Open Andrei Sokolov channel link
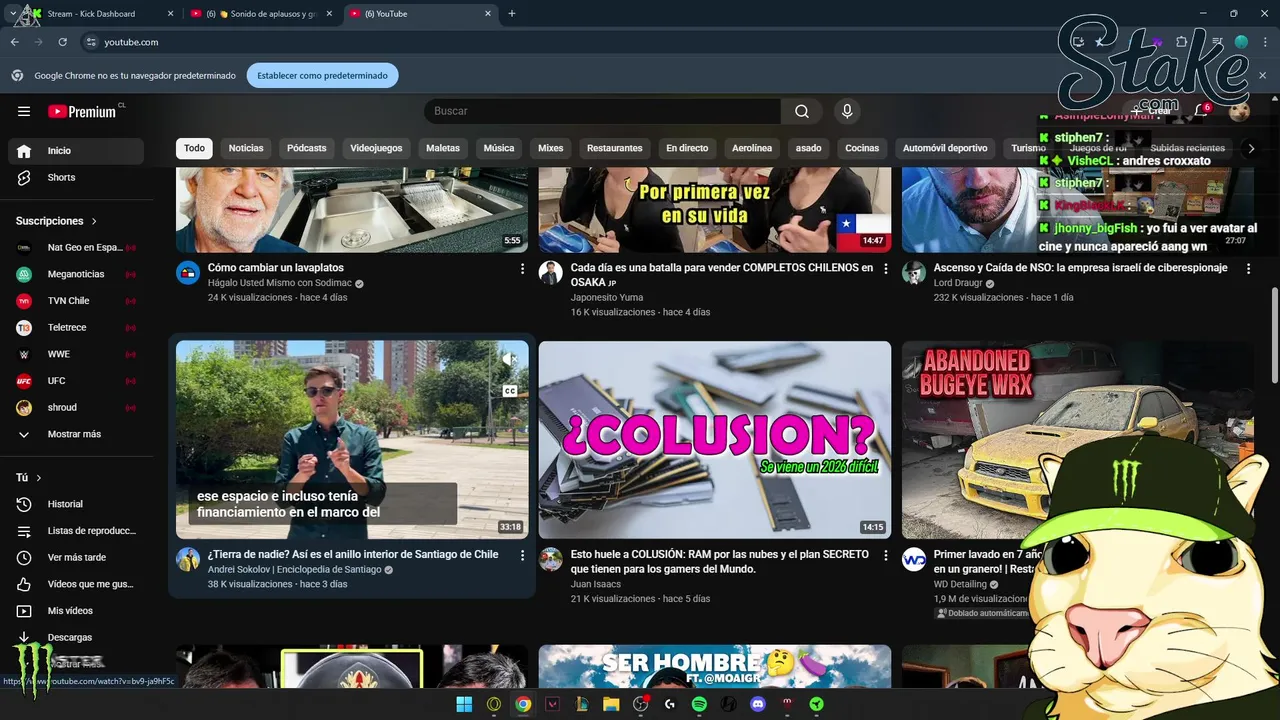The height and width of the screenshot is (720, 1280). (x=294, y=570)
